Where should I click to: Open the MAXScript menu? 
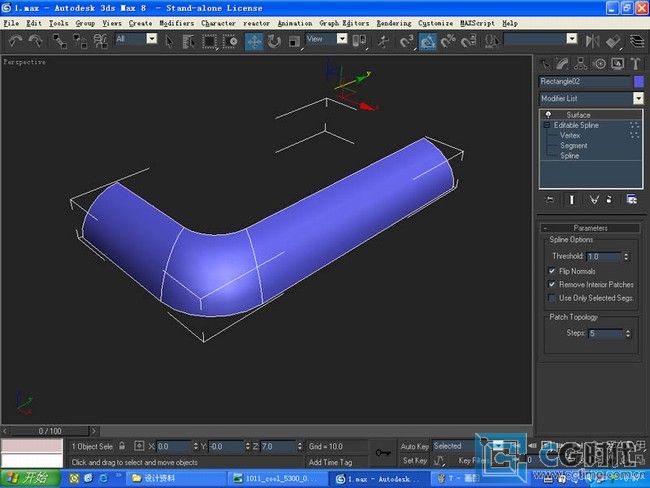pyautogui.click(x=477, y=23)
